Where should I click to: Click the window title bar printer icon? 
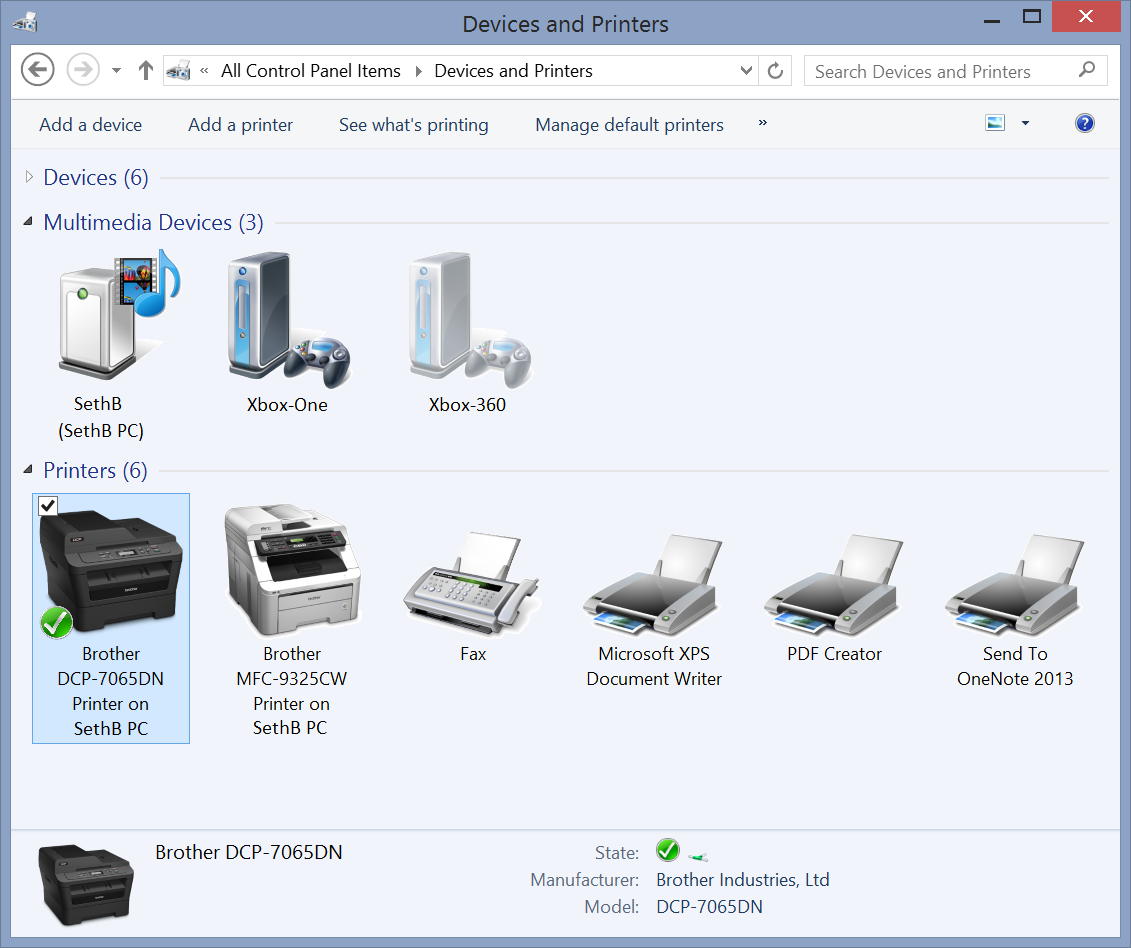[x=25, y=22]
